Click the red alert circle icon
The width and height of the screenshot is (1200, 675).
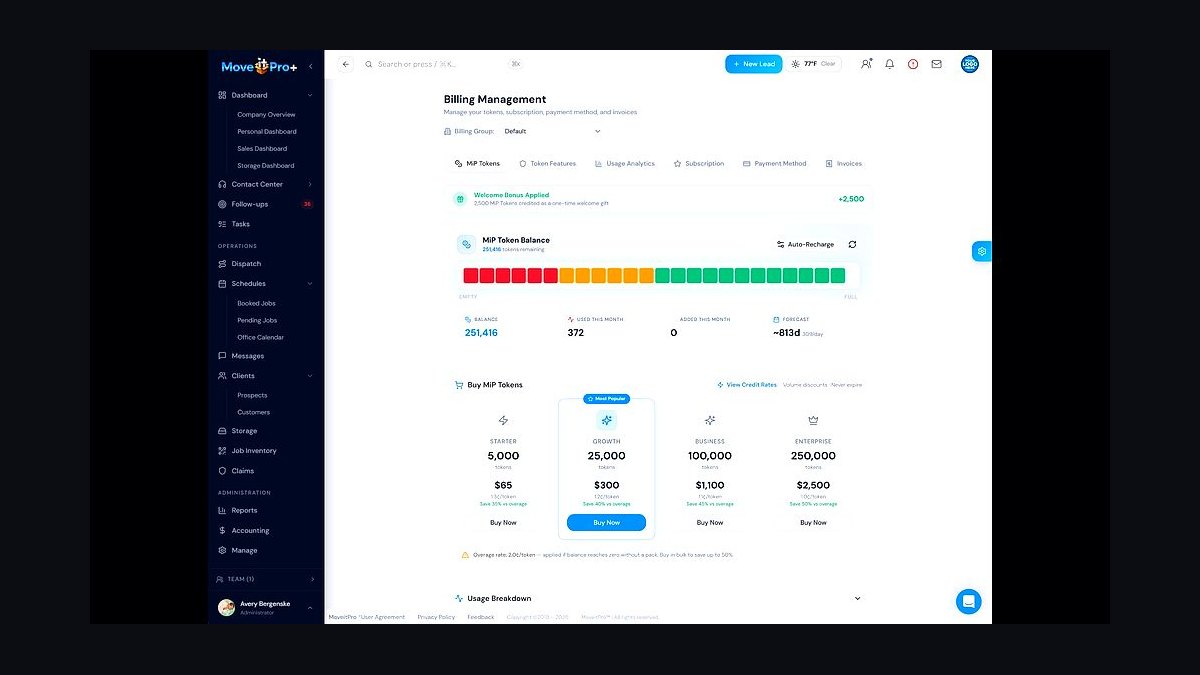(x=913, y=64)
